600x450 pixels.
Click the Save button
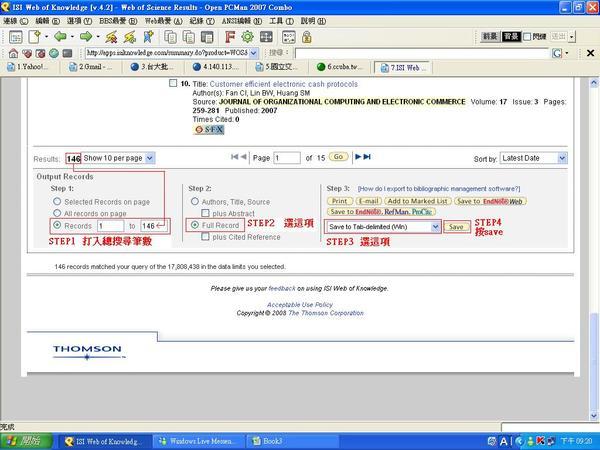[x=456, y=227]
